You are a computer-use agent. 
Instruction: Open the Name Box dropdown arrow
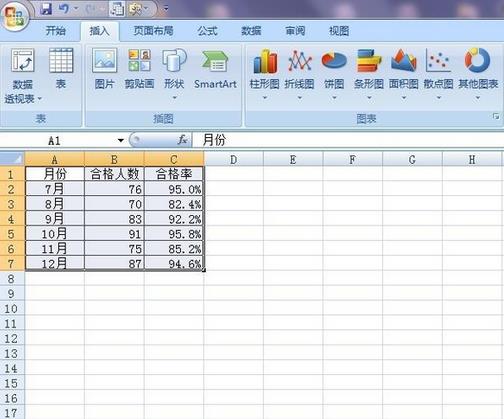coord(121,140)
